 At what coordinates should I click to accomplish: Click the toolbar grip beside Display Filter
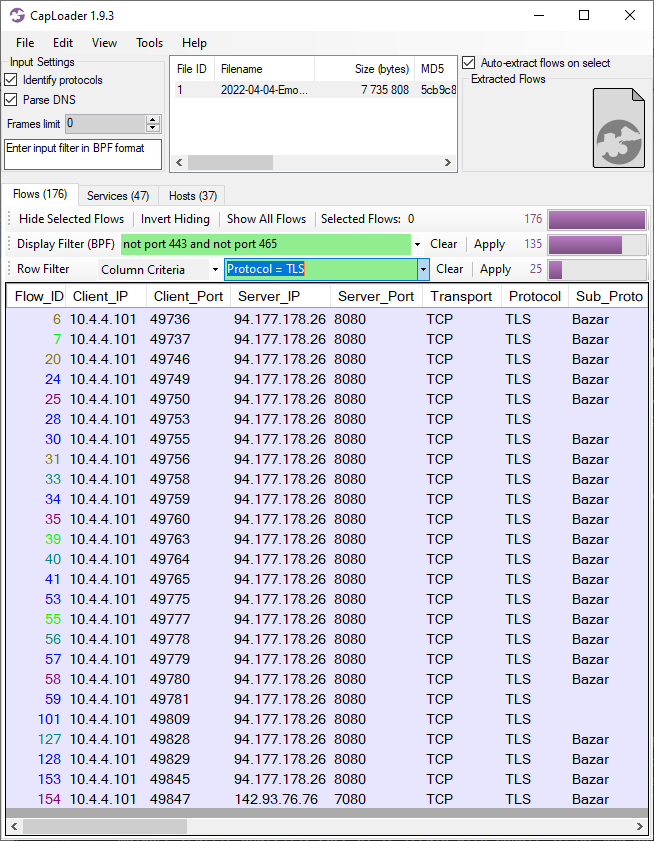coord(10,244)
